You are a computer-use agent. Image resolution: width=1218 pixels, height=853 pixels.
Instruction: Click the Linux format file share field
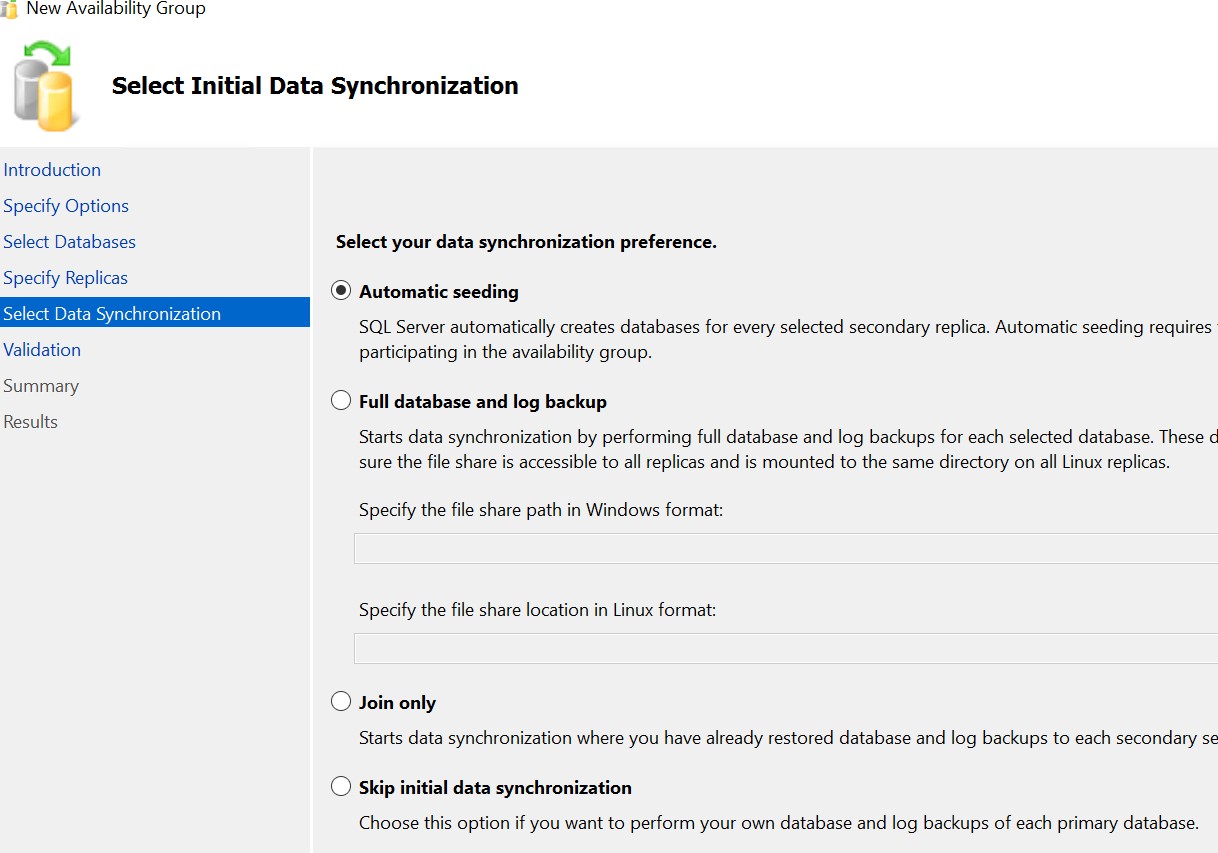[785, 649]
